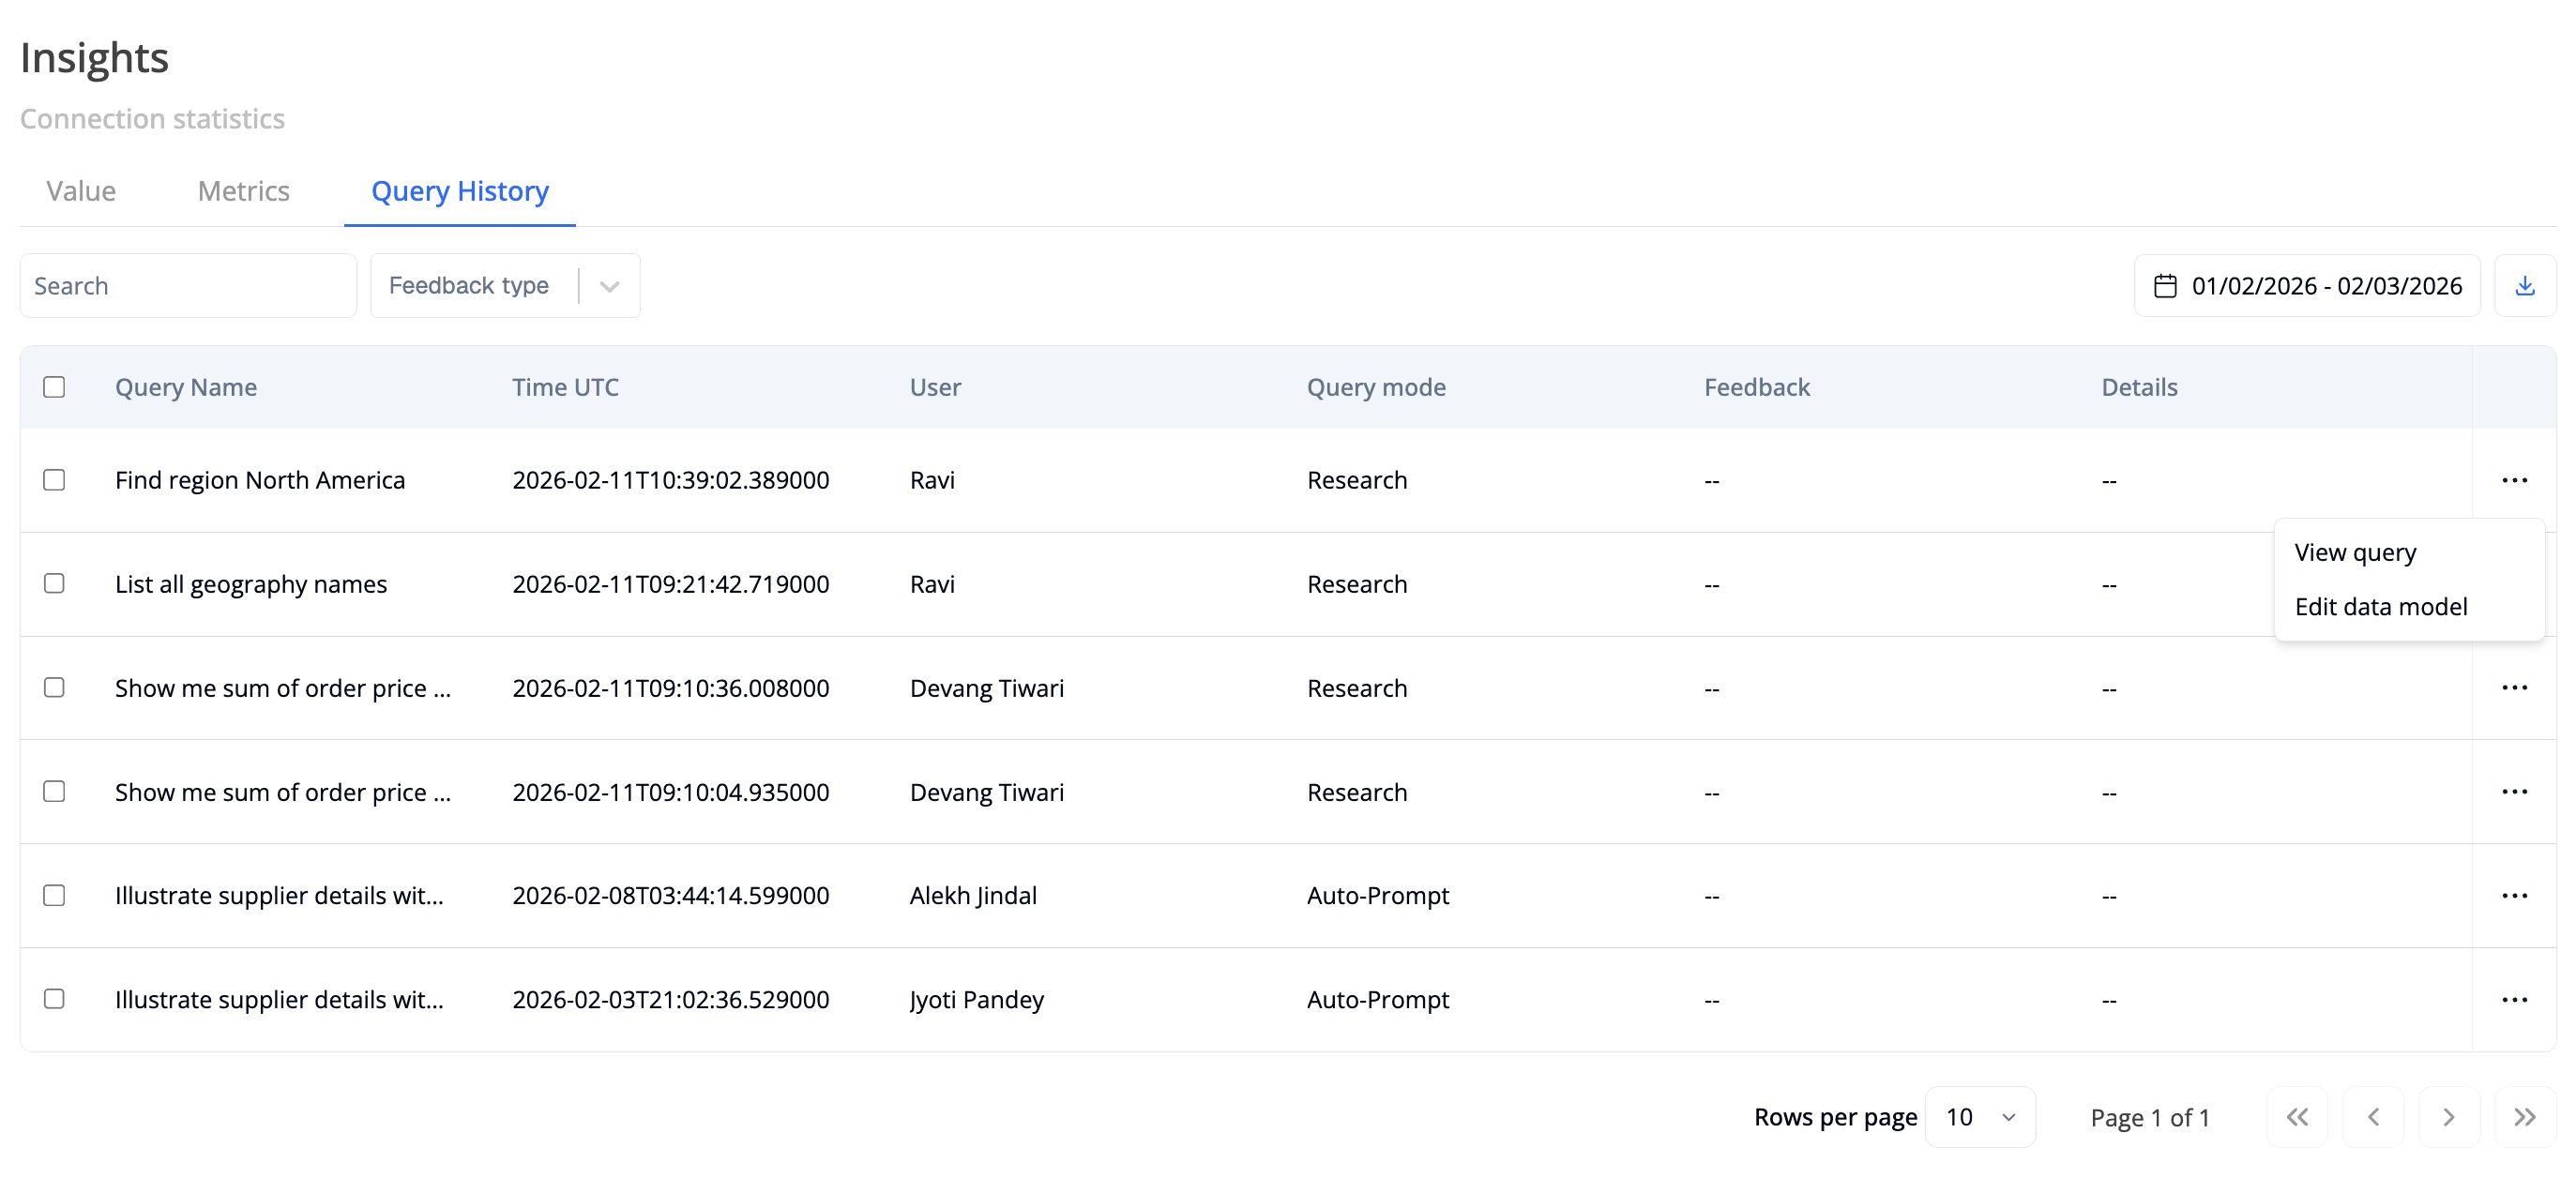This screenshot has height=1178, width=2576.
Task: Click next page arrow icon
Action: pyautogui.click(x=2449, y=1117)
